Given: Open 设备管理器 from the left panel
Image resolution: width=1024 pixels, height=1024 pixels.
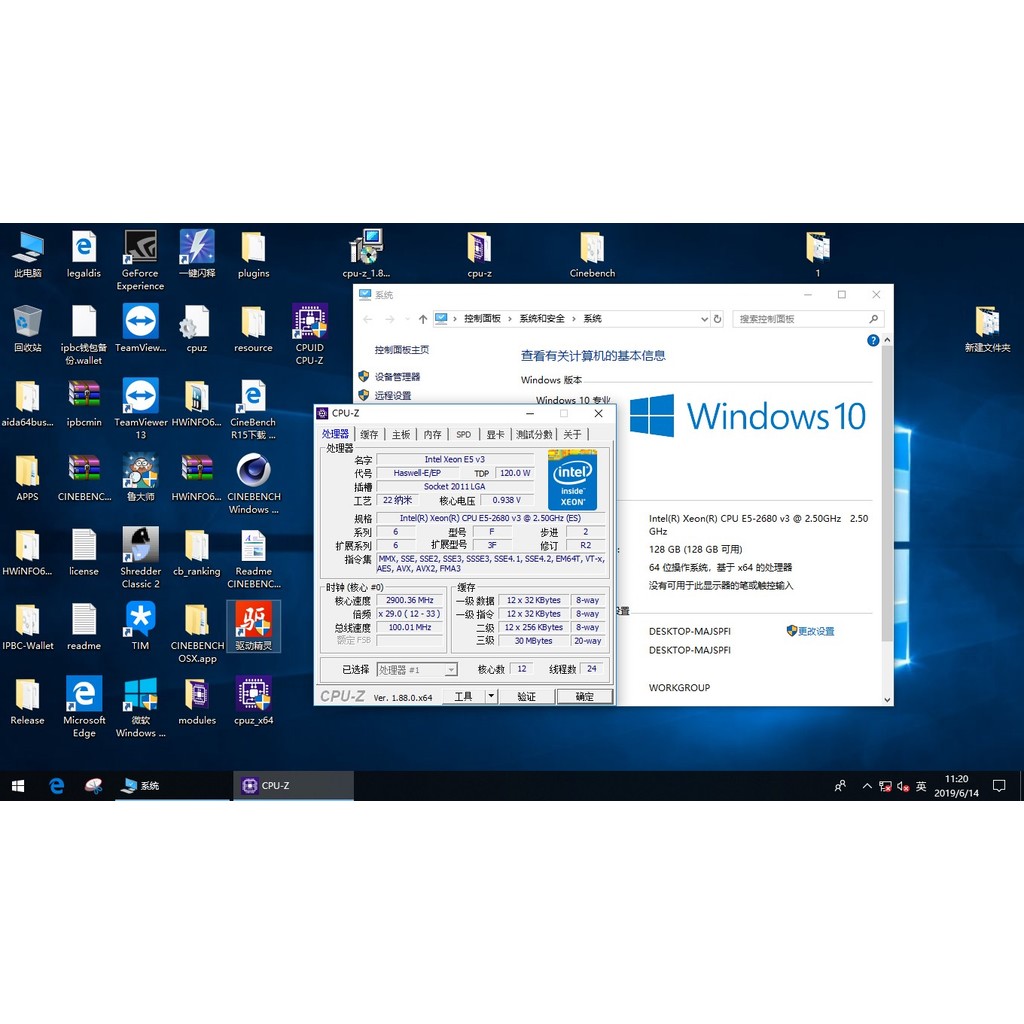Looking at the screenshot, I should tap(397, 377).
